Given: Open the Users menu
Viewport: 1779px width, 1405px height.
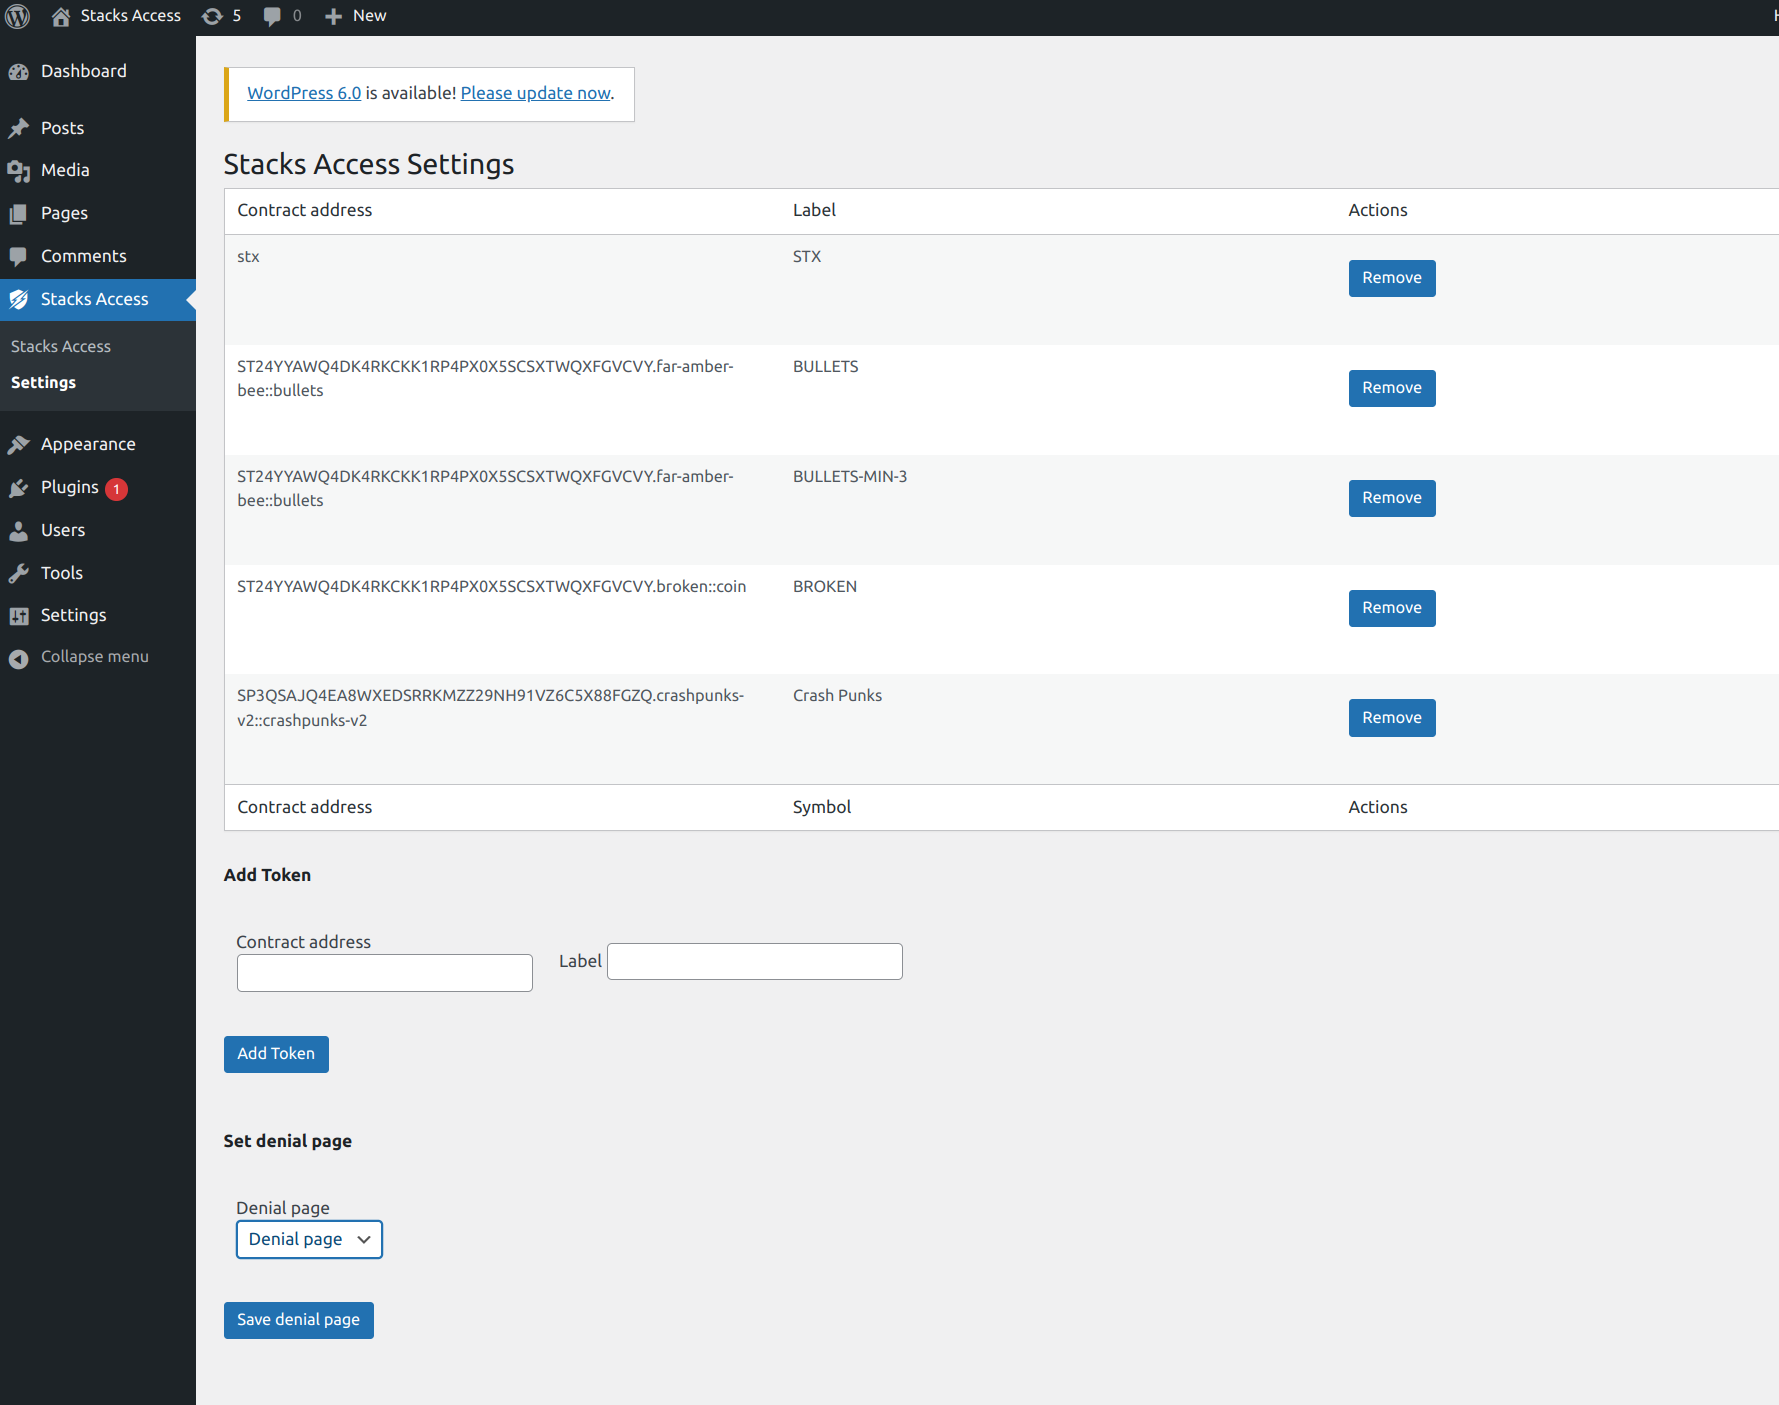Looking at the screenshot, I should pos(98,531).
